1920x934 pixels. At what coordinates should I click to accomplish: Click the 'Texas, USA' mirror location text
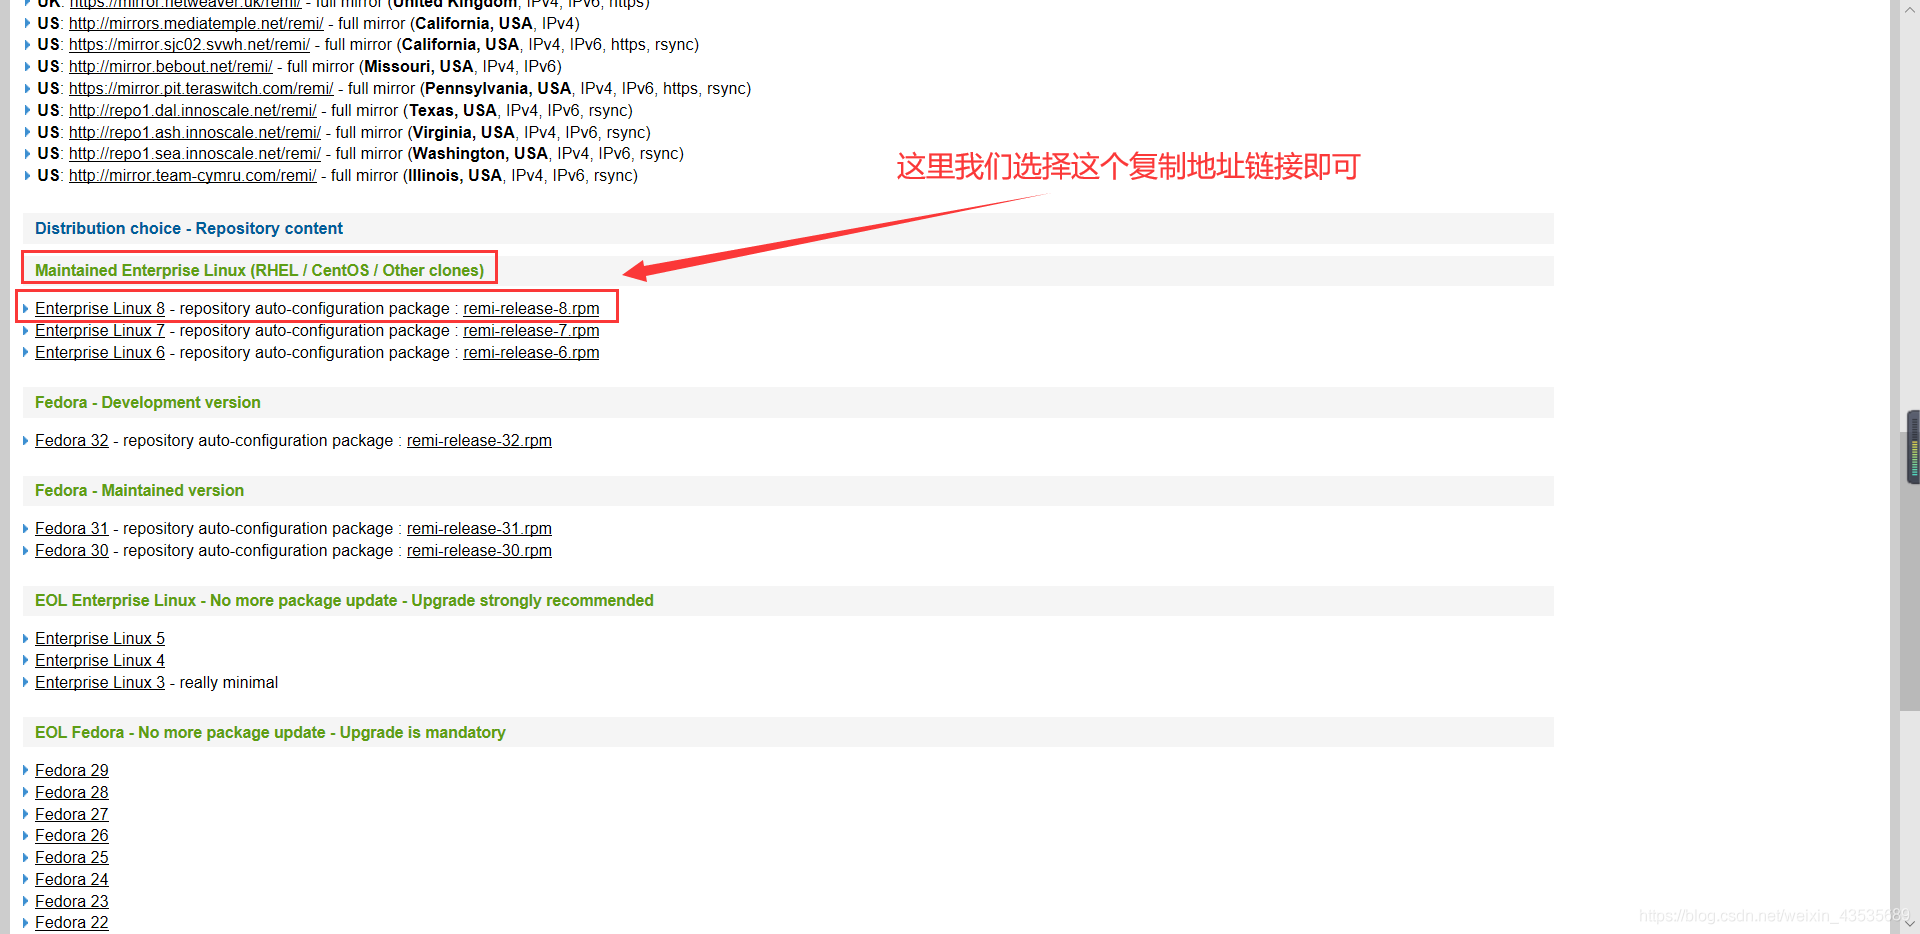(453, 111)
